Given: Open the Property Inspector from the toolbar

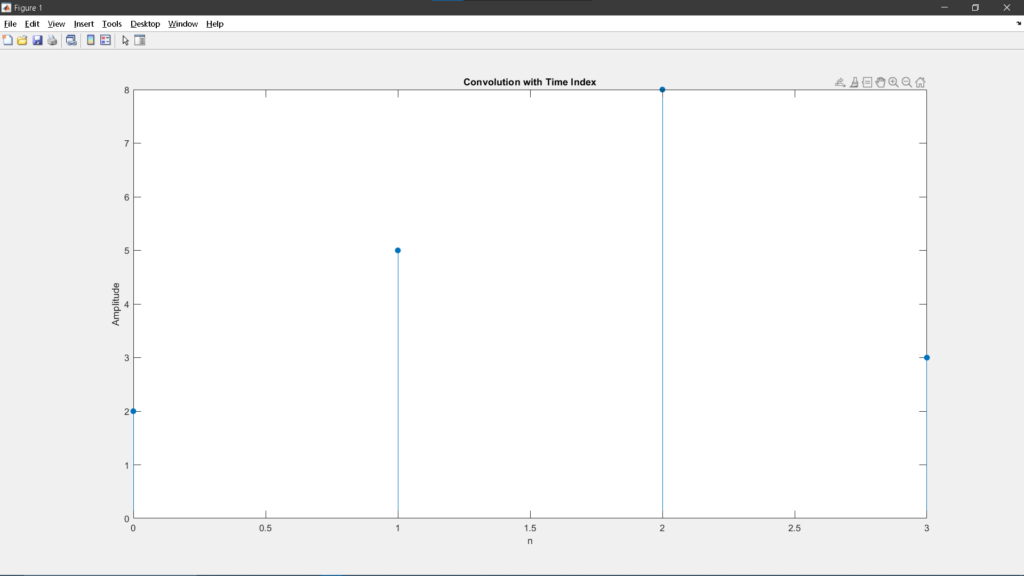Looking at the screenshot, I should coord(140,40).
